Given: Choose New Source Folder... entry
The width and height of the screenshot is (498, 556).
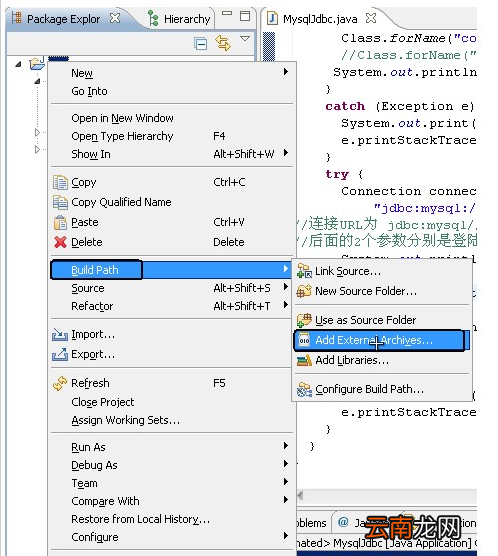Looking at the screenshot, I should coord(382,291).
